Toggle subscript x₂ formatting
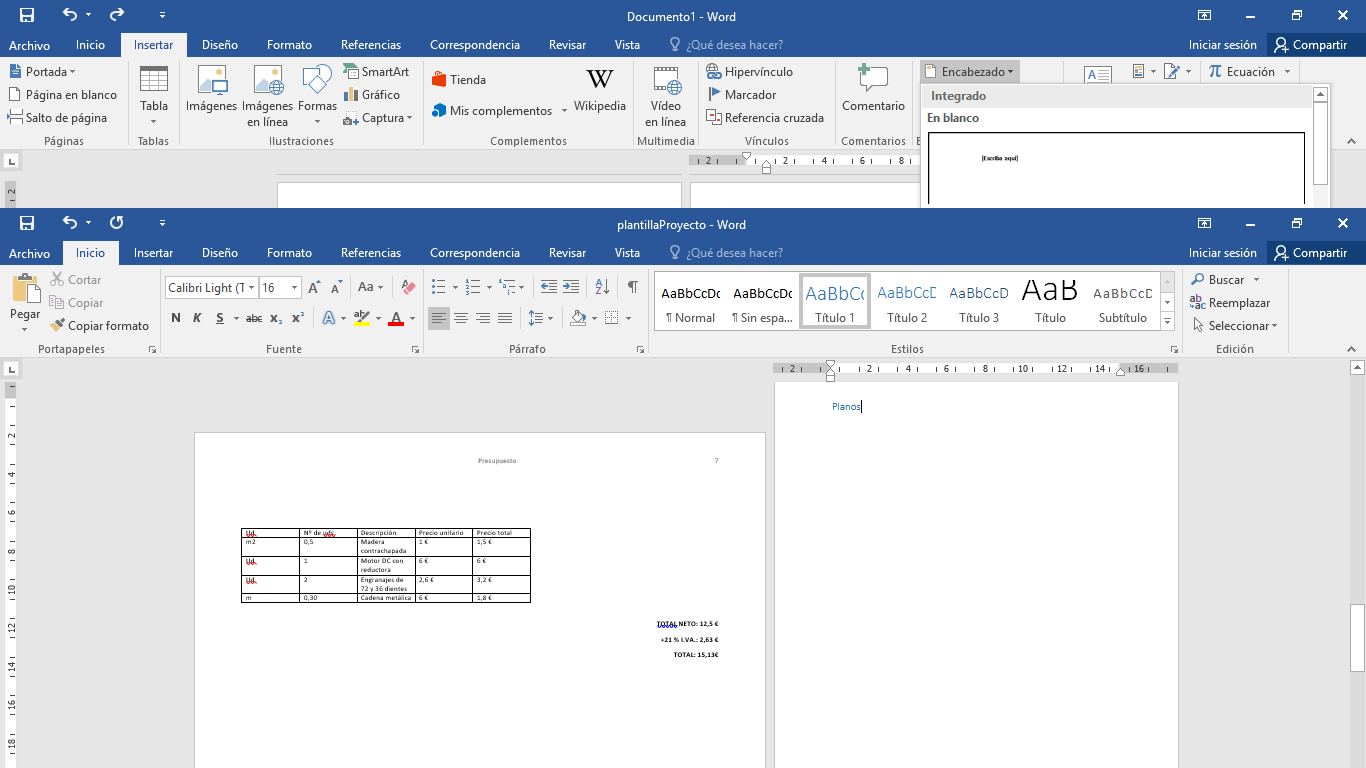Screen dimensions: 1366x768 click(x=276, y=318)
